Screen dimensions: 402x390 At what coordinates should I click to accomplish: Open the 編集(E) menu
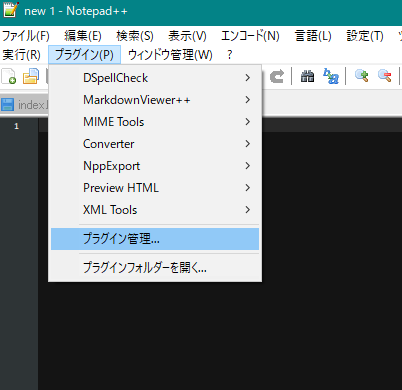[83, 36]
